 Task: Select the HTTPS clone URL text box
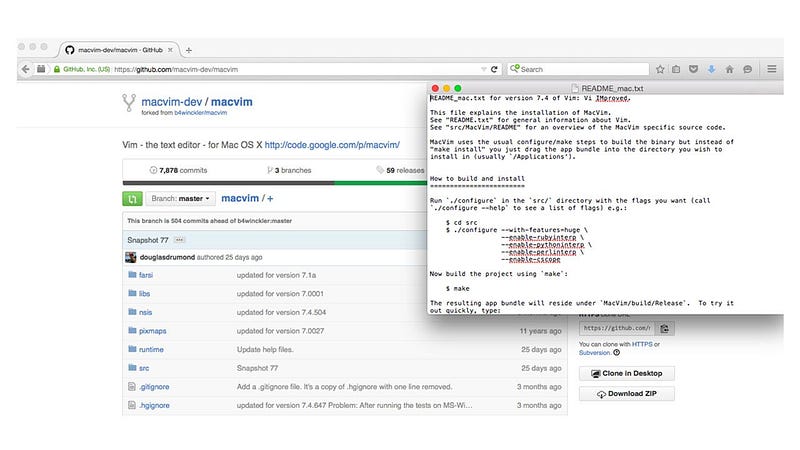[617, 328]
